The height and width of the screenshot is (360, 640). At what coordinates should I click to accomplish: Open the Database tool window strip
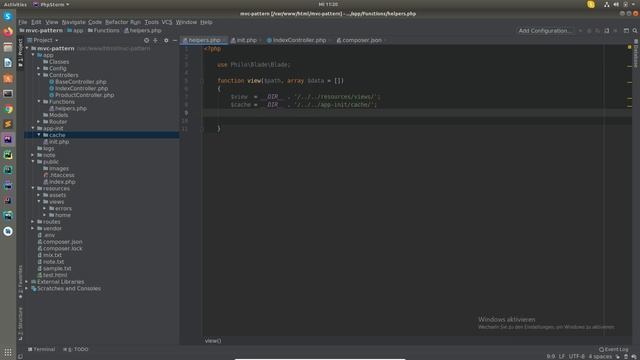[x=636, y=53]
